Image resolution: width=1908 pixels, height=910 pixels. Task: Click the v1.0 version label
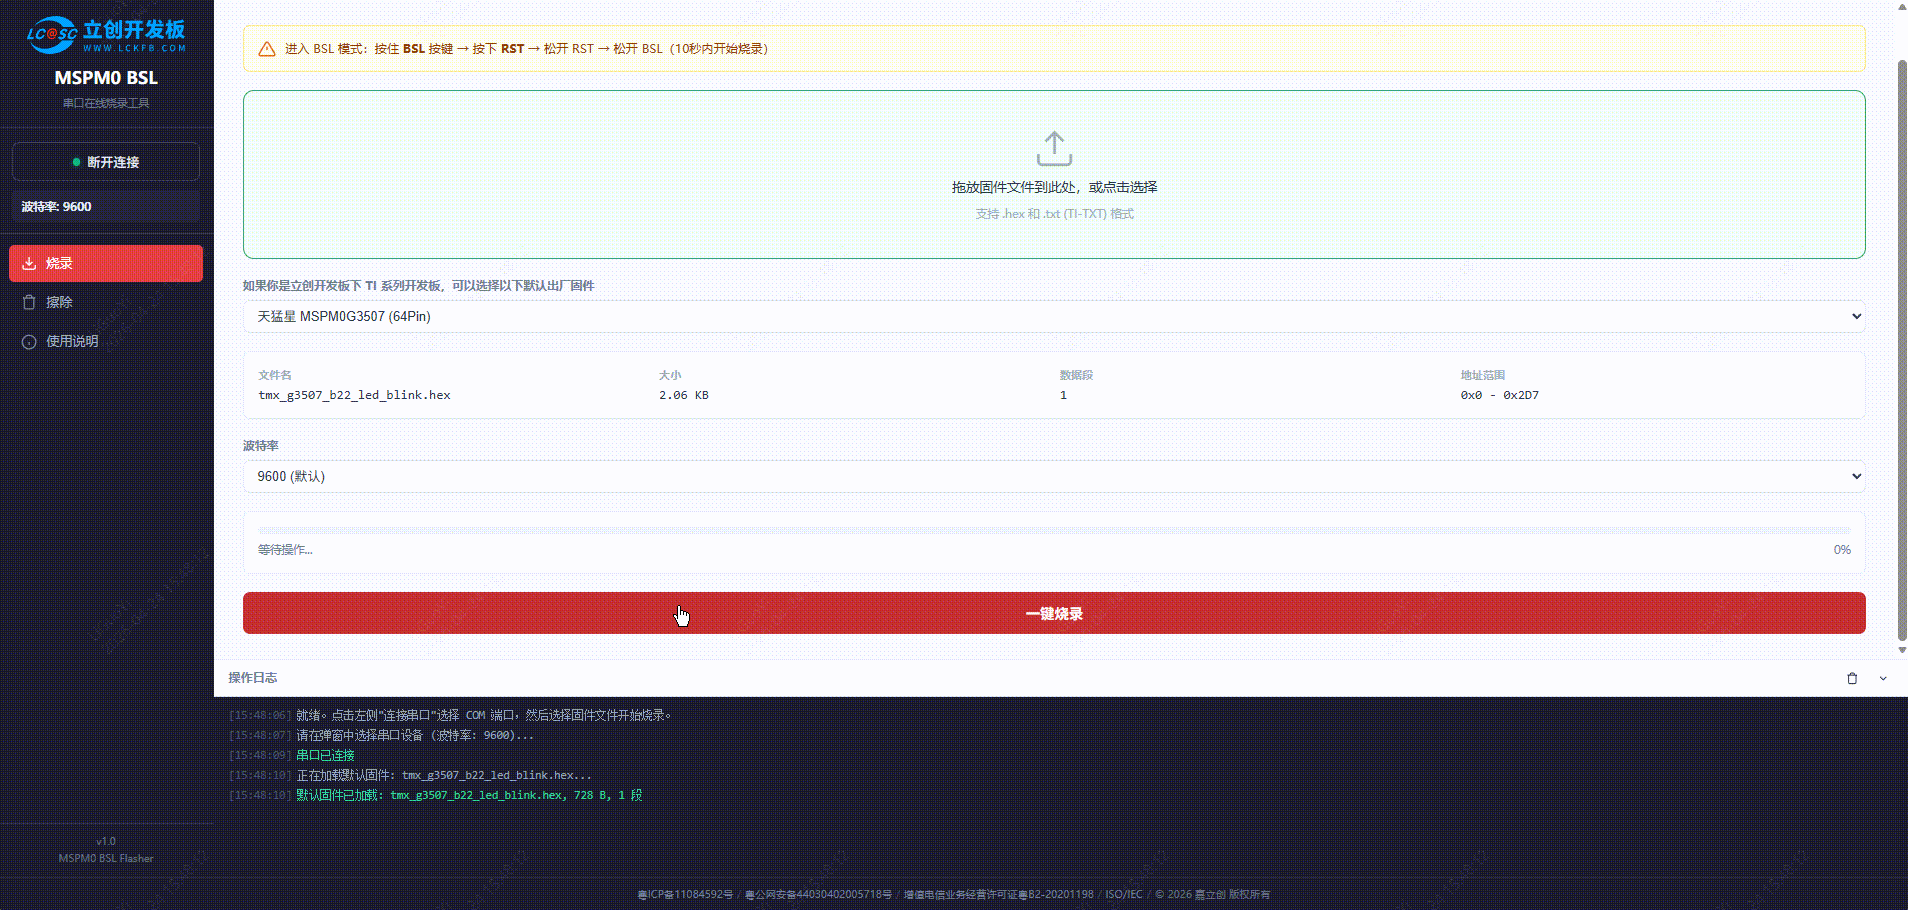[106, 841]
